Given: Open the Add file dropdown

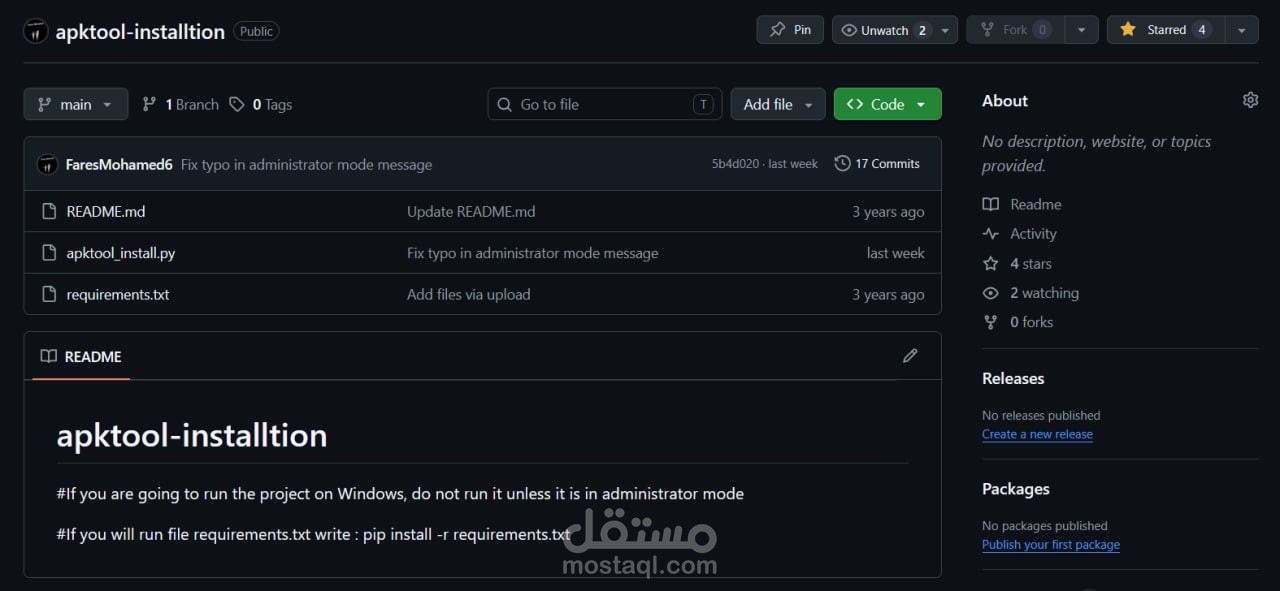Looking at the screenshot, I should 778,104.
